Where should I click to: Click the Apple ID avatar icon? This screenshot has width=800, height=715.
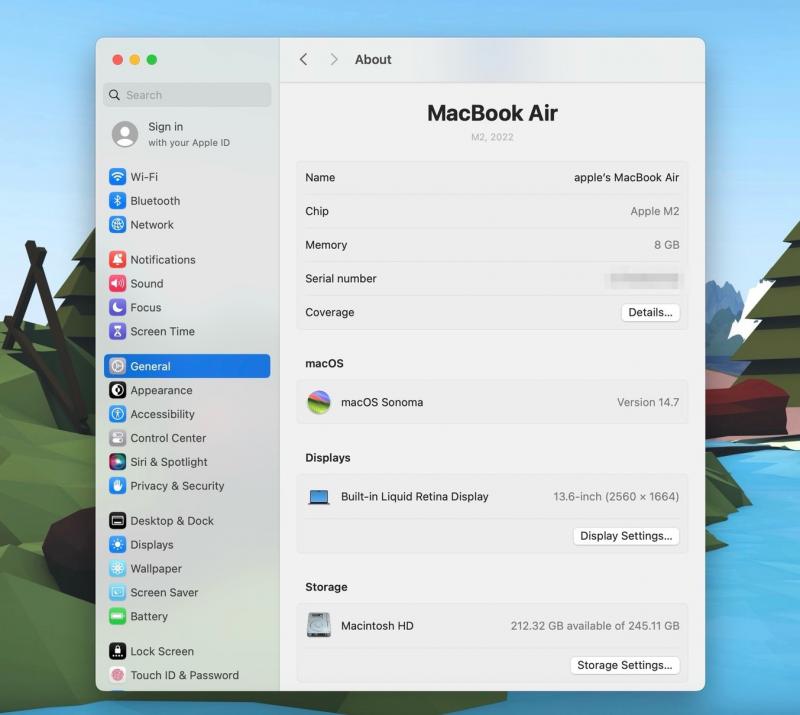pyautogui.click(x=125, y=134)
